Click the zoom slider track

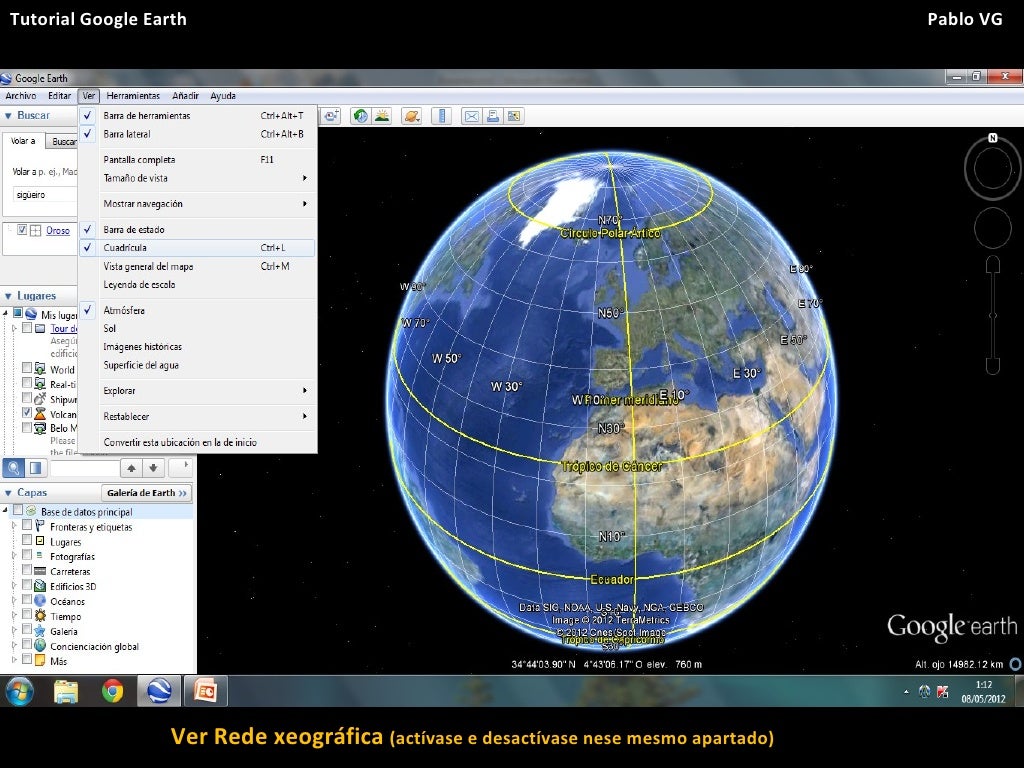pos(993,315)
